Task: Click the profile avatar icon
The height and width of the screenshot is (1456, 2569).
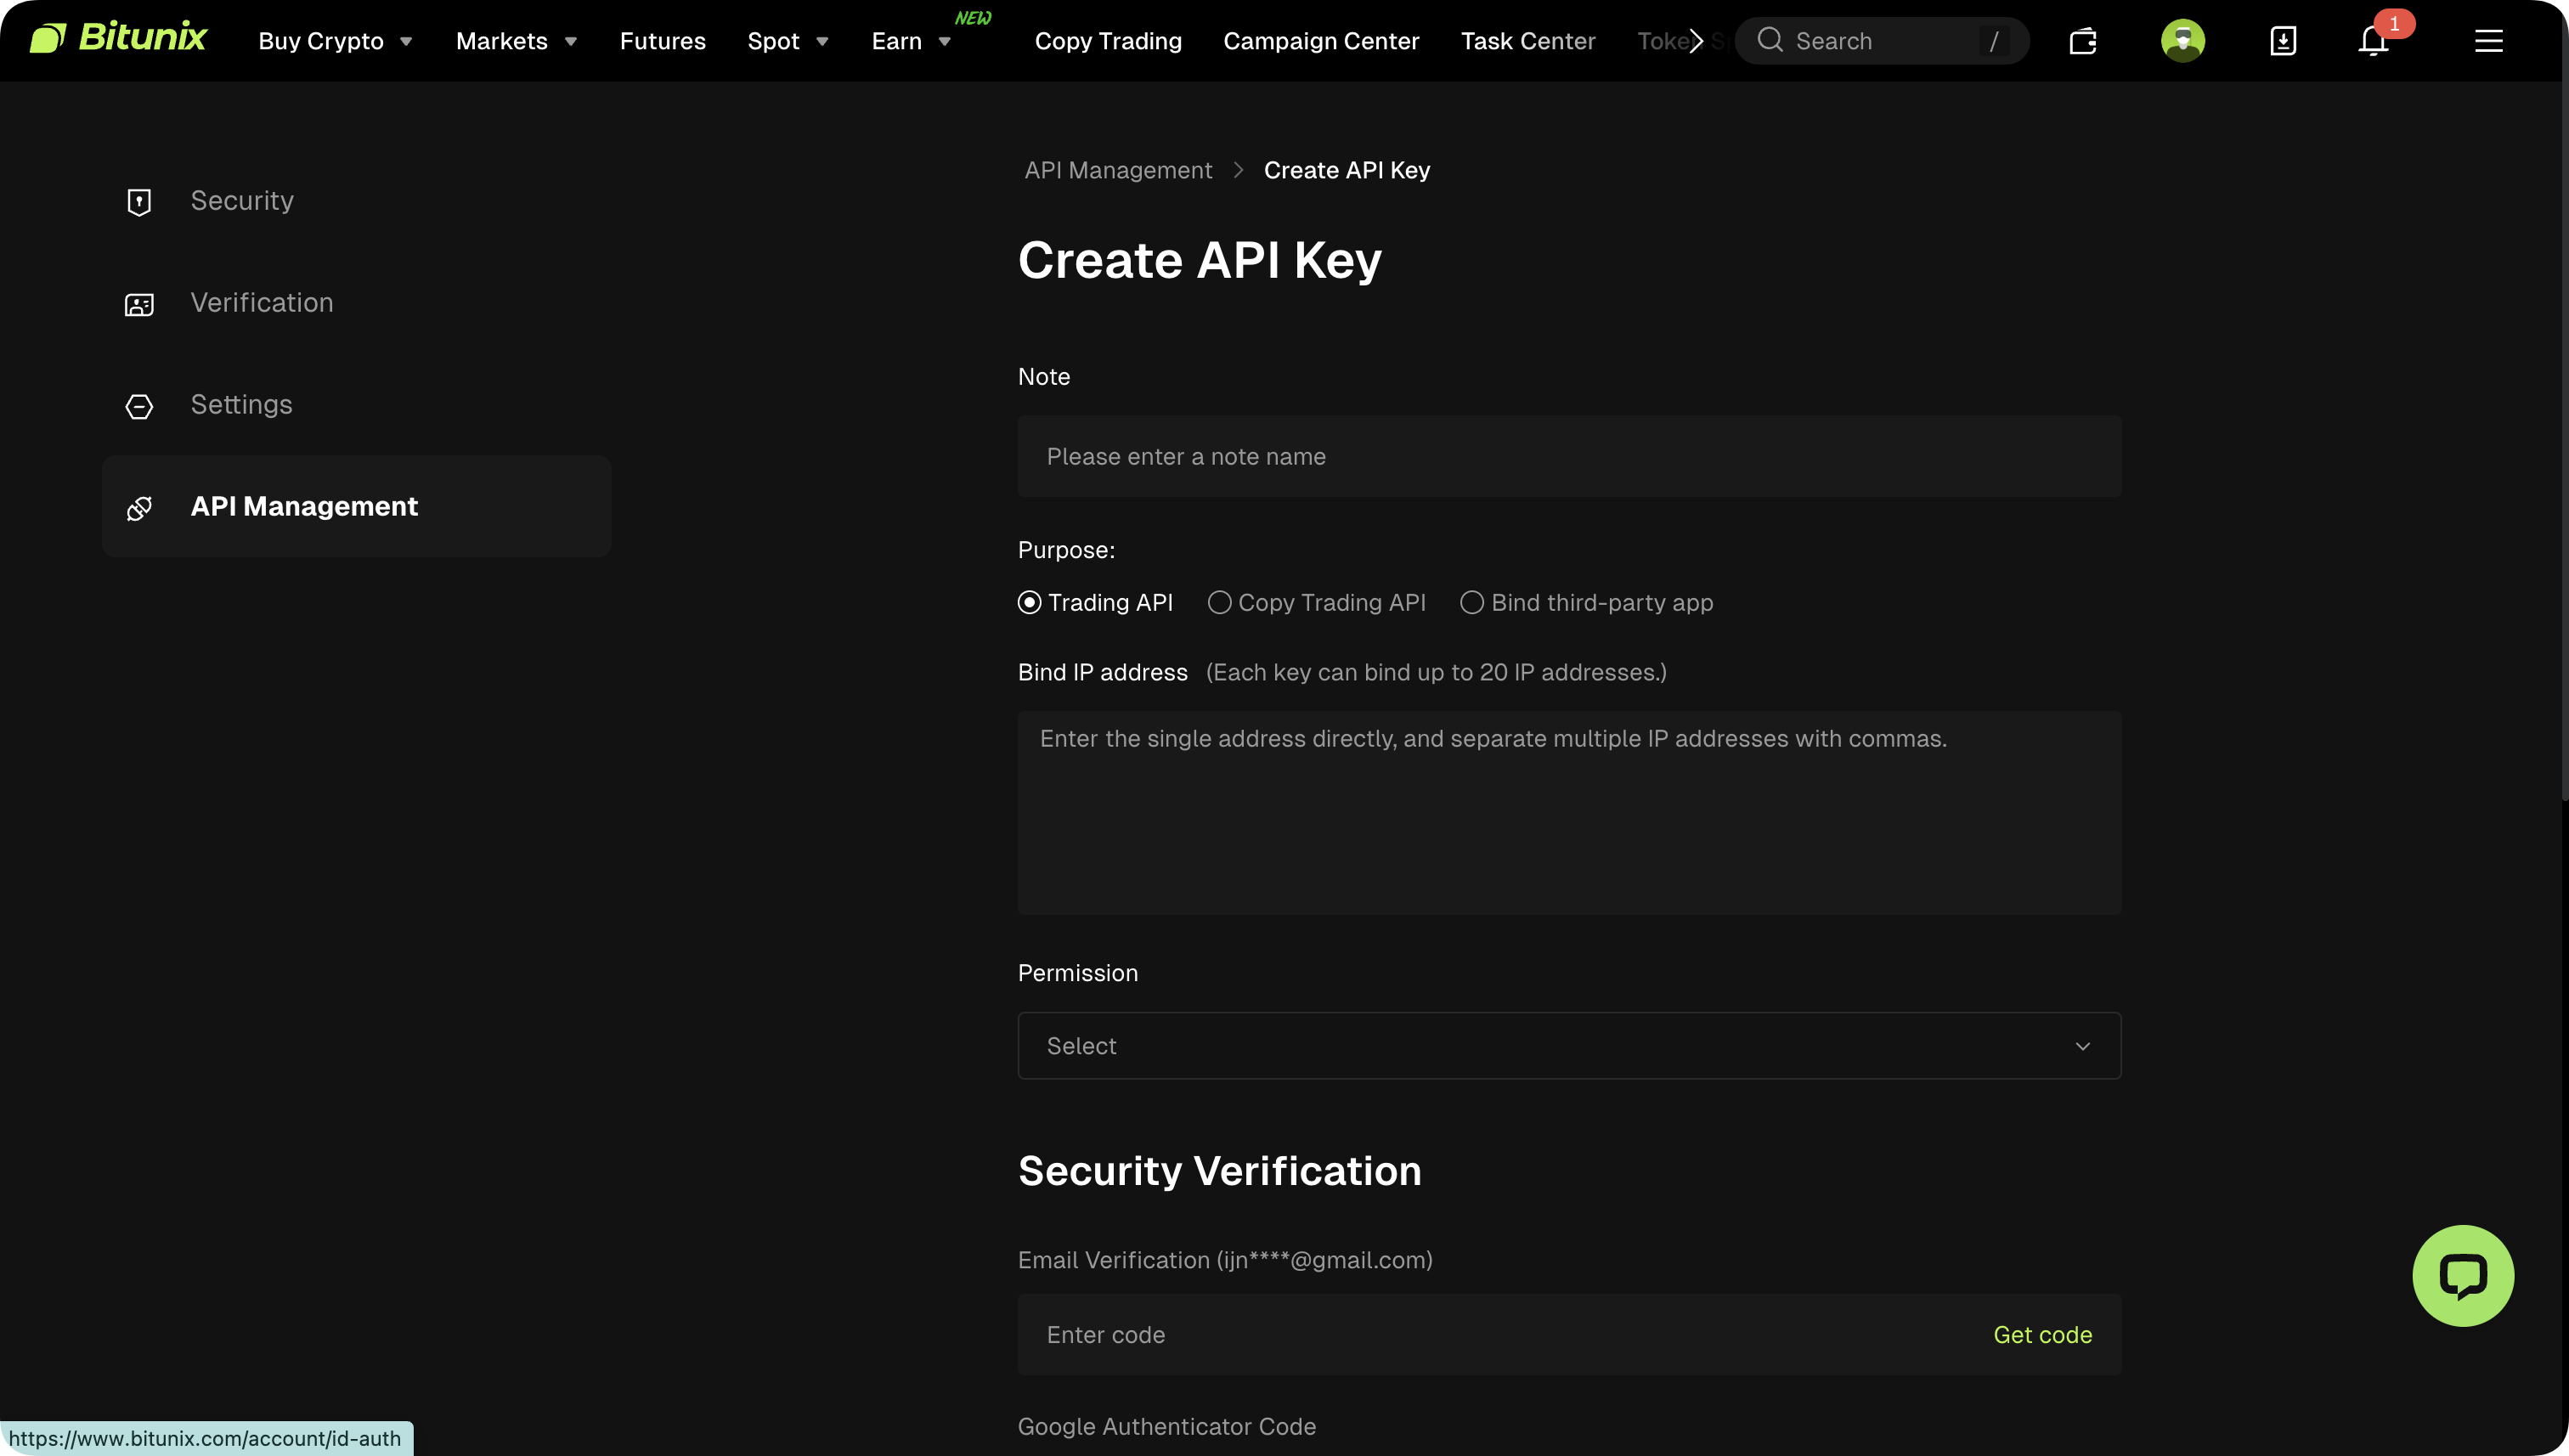Action: (x=2183, y=41)
